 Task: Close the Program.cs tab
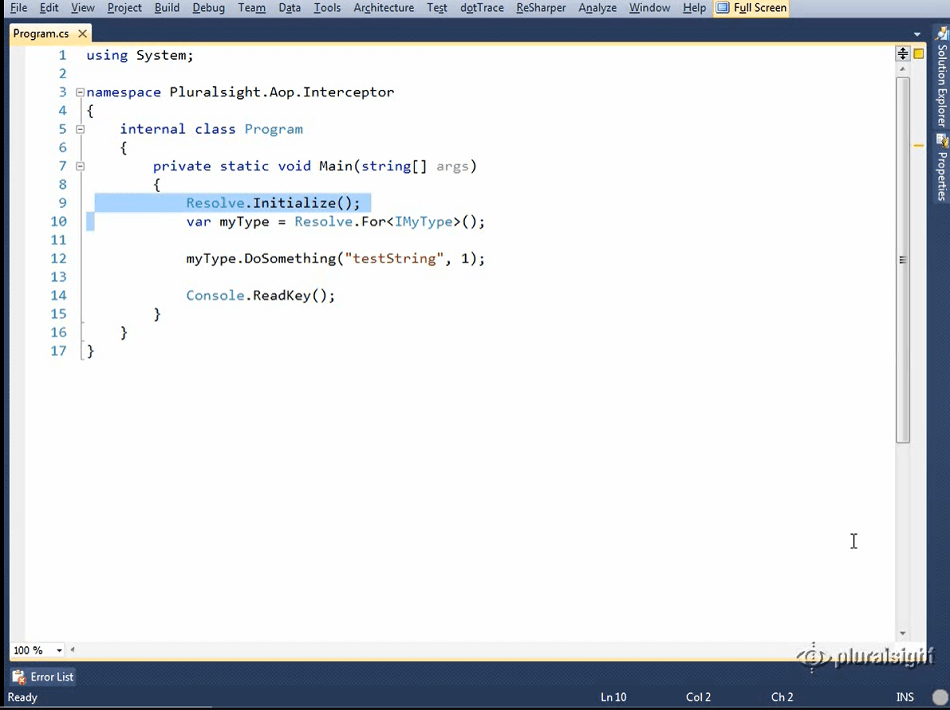click(x=82, y=33)
